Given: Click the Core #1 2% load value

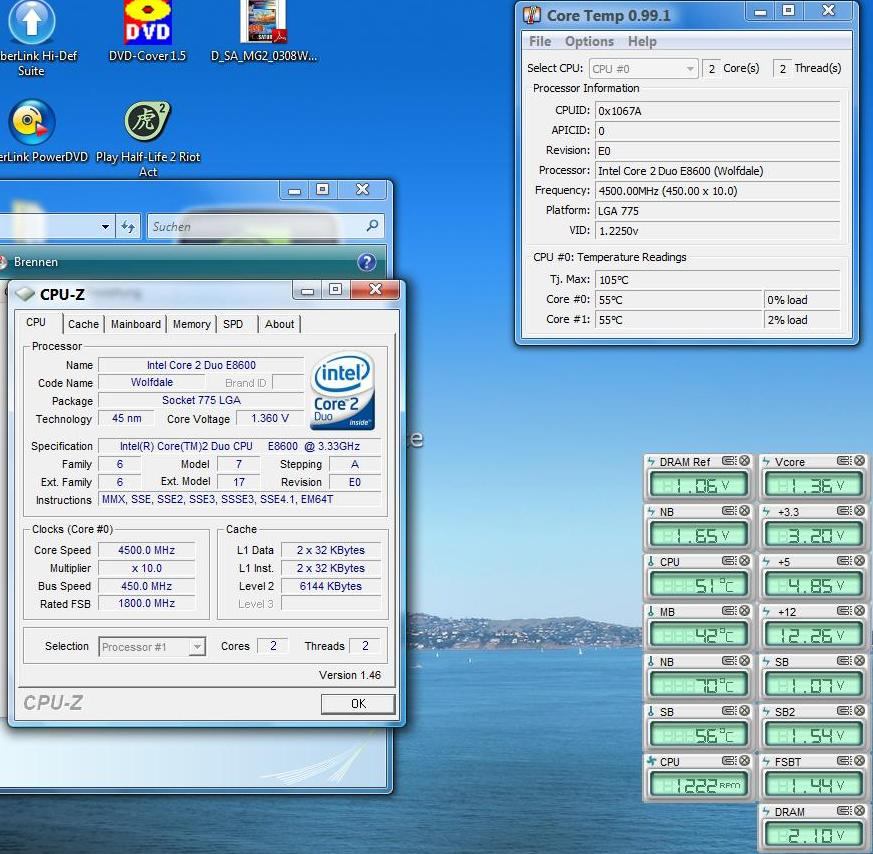Looking at the screenshot, I should coord(802,320).
